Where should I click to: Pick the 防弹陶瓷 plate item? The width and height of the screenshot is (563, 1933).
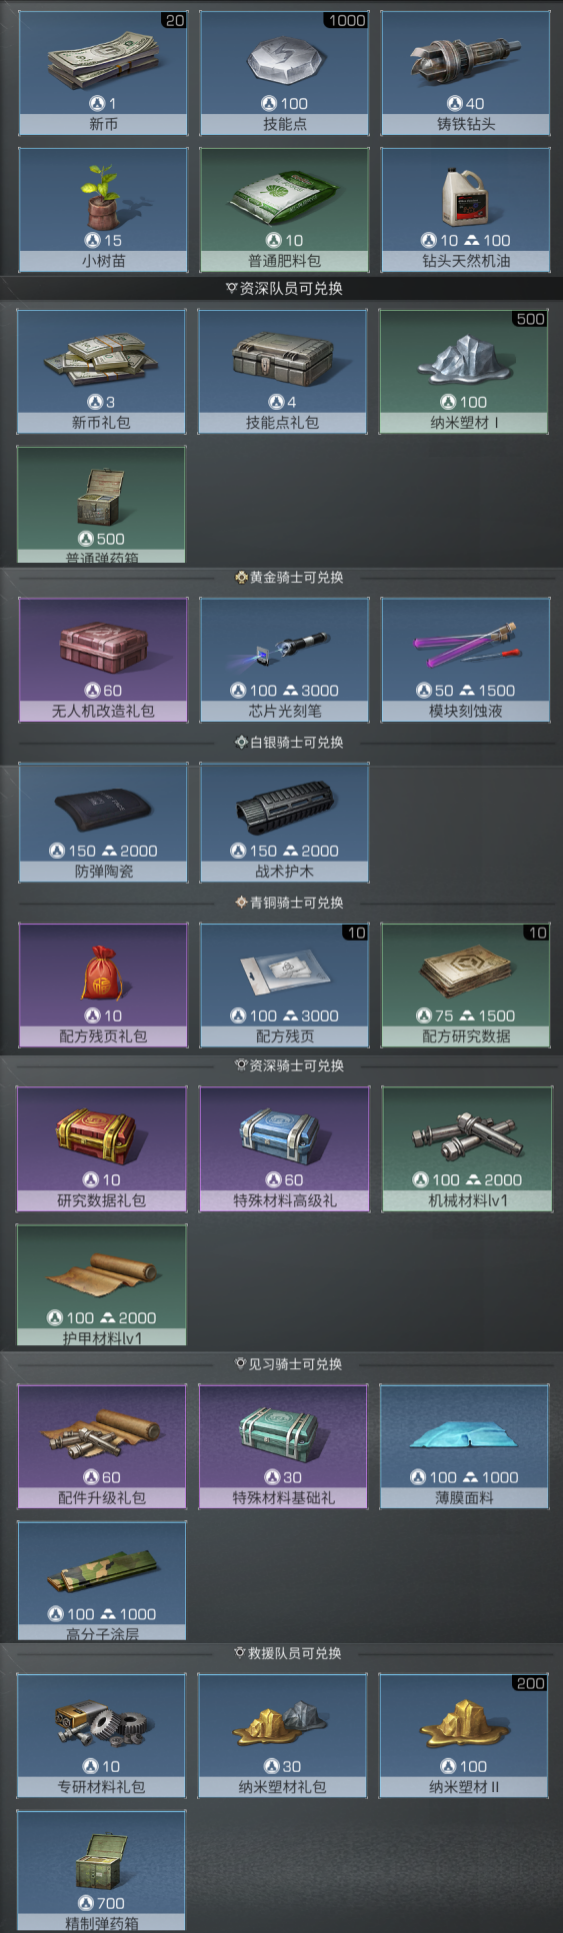click(x=103, y=822)
